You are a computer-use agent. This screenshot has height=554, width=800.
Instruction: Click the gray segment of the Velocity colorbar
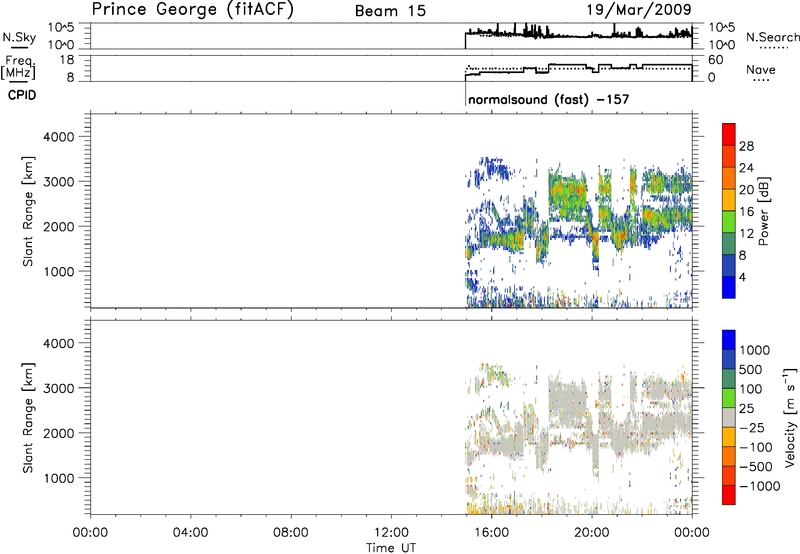coord(729,418)
